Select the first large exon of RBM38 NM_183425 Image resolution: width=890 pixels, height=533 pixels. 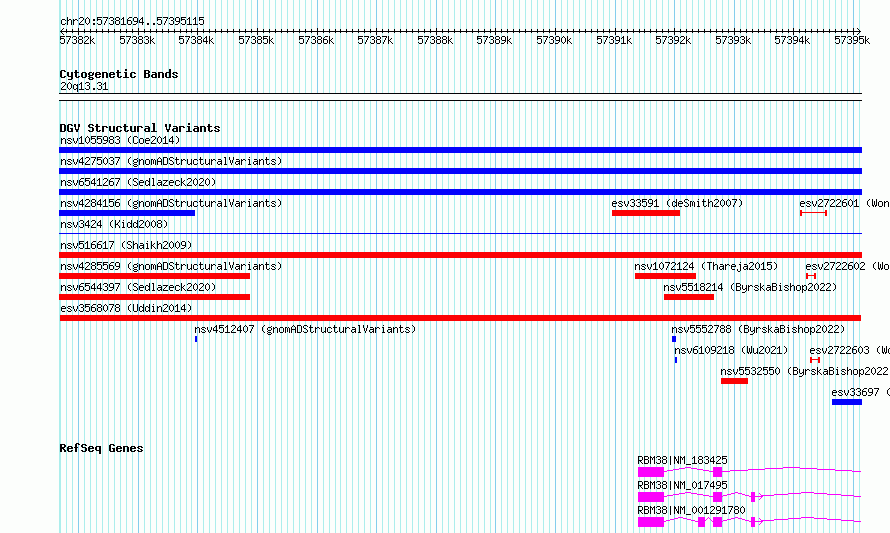click(x=651, y=472)
